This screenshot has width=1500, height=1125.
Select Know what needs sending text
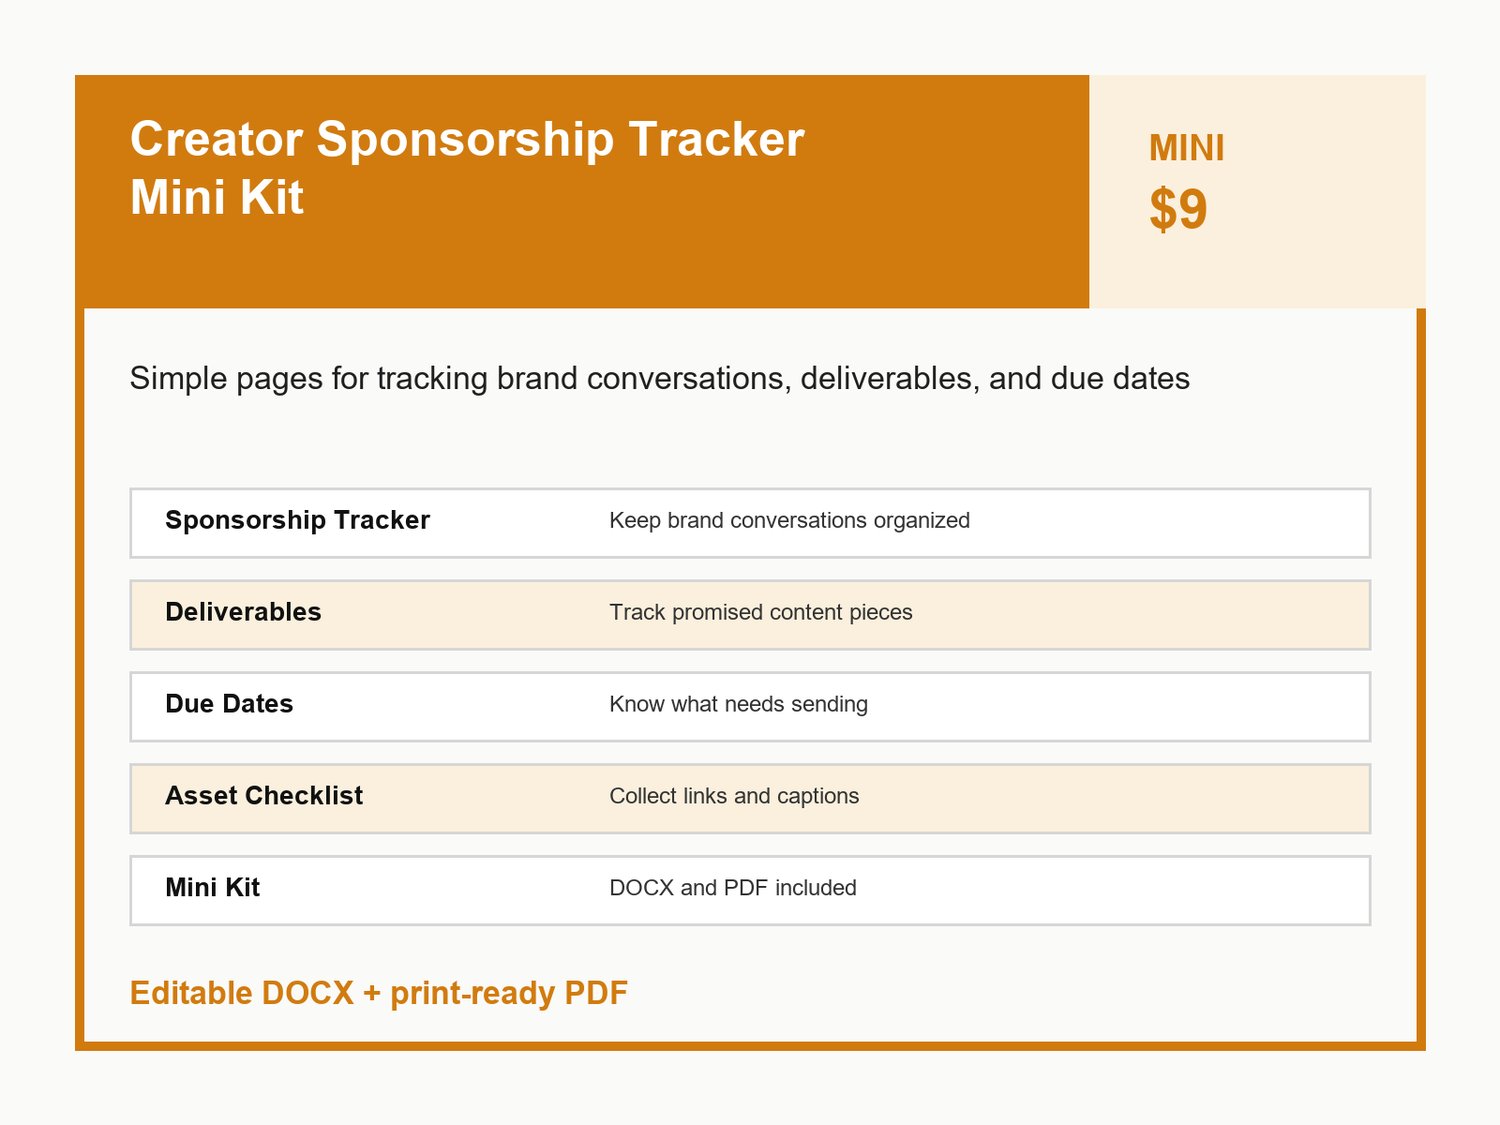point(739,705)
